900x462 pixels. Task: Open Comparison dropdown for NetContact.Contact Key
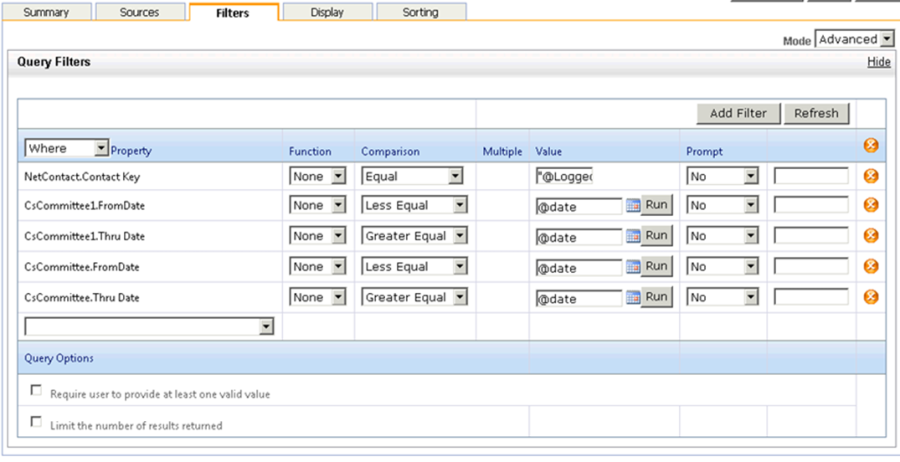point(413,176)
